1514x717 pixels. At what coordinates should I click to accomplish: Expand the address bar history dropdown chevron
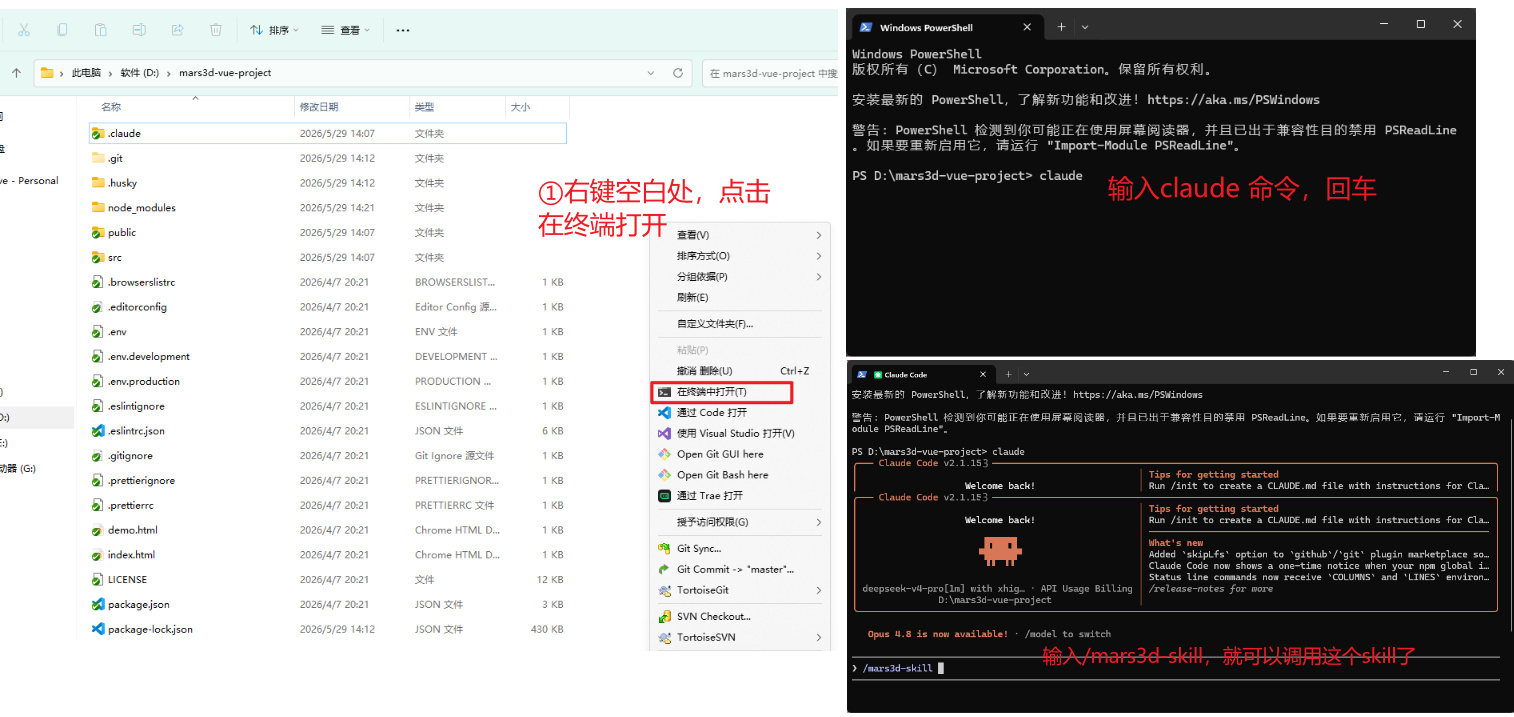tap(651, 73)
